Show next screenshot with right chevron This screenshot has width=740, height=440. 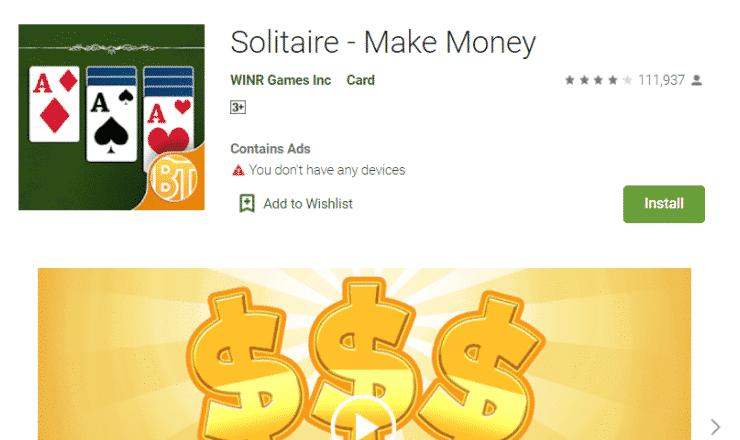pyautogui.click(x=715, y=427)
